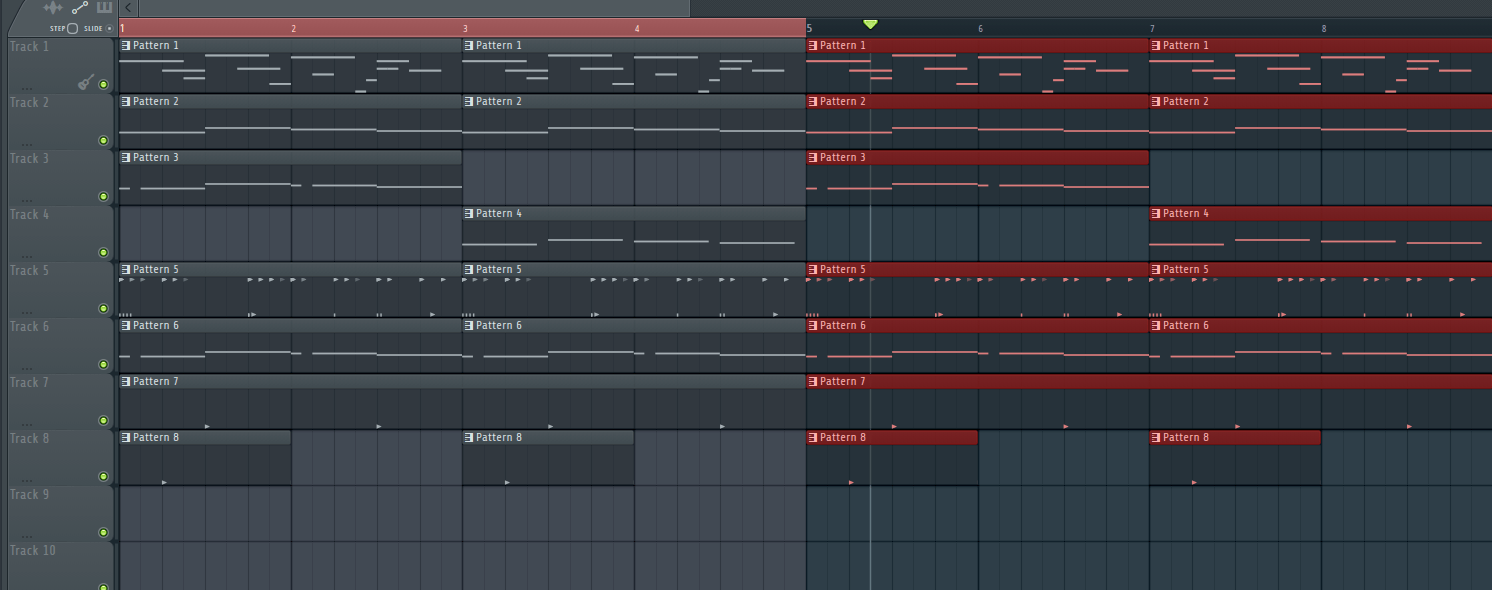The width and height of the screenshot is (1492, 590).
Task: Toggle the STEP editing checkbox
Action: coord(71,28)
